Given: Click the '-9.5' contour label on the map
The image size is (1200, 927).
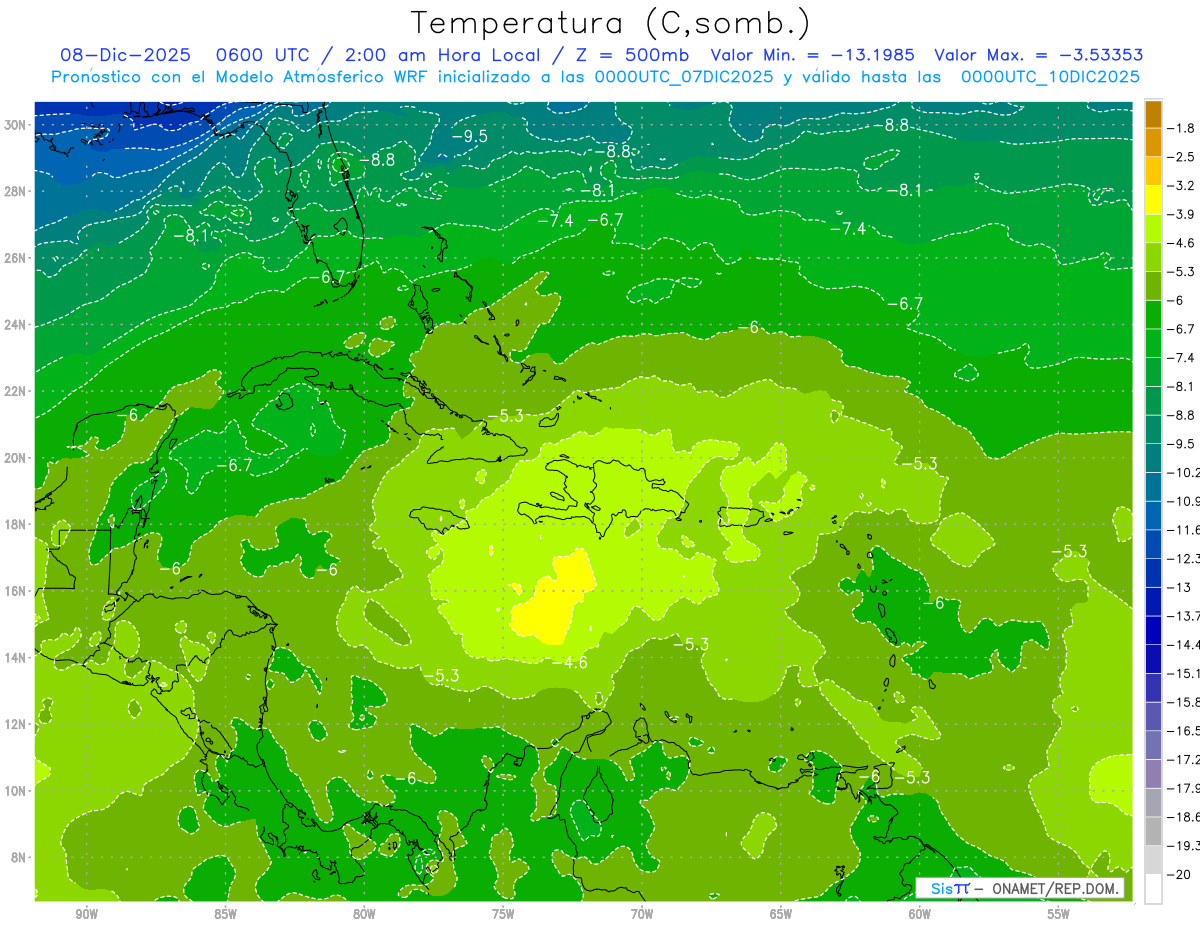Looking at the screenshot, I should 468,135.
